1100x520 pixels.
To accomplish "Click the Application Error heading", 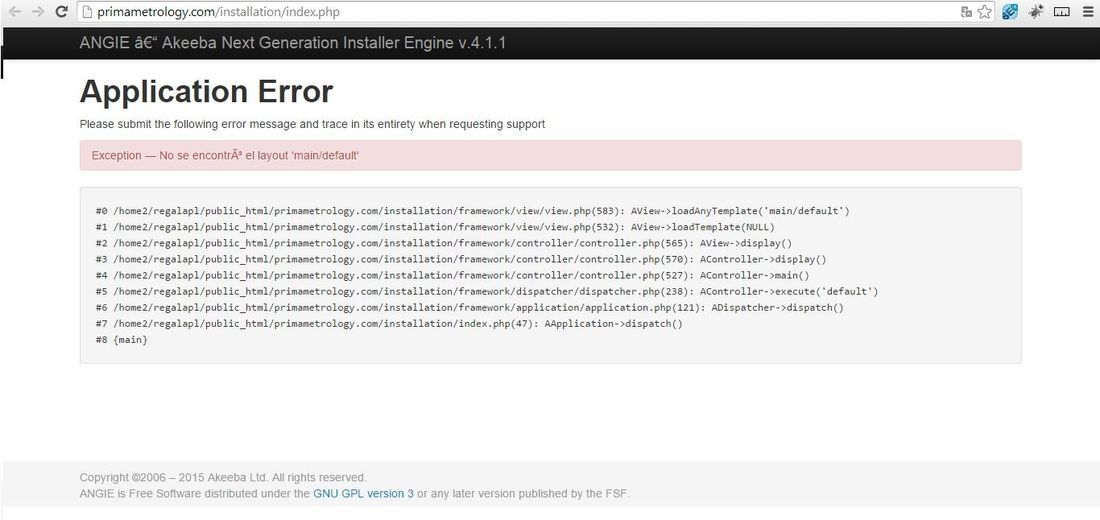I will 206,92.
